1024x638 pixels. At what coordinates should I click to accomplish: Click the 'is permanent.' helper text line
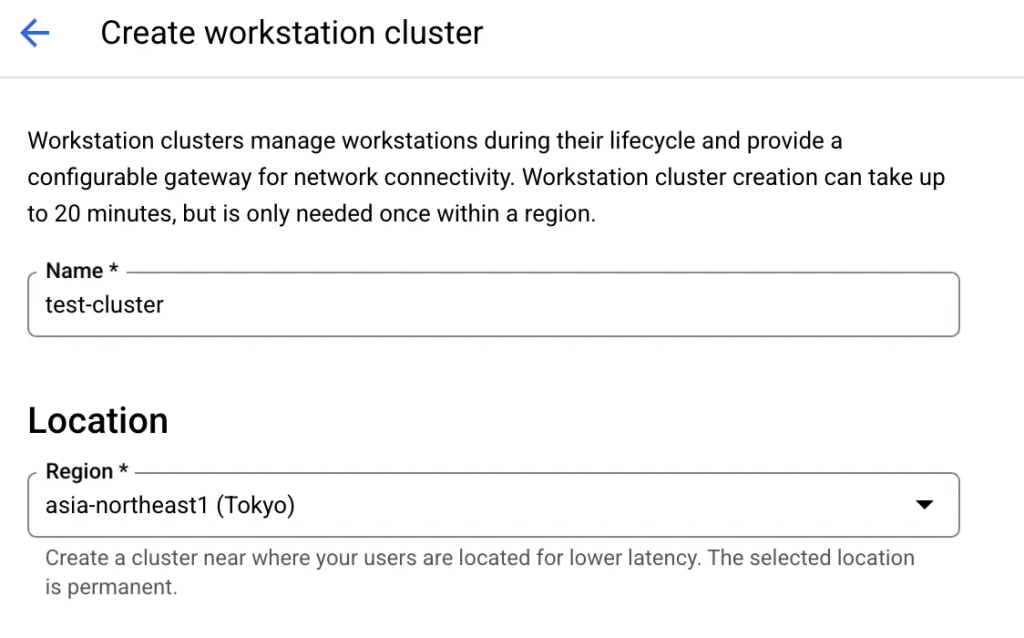tap(111, 587)
